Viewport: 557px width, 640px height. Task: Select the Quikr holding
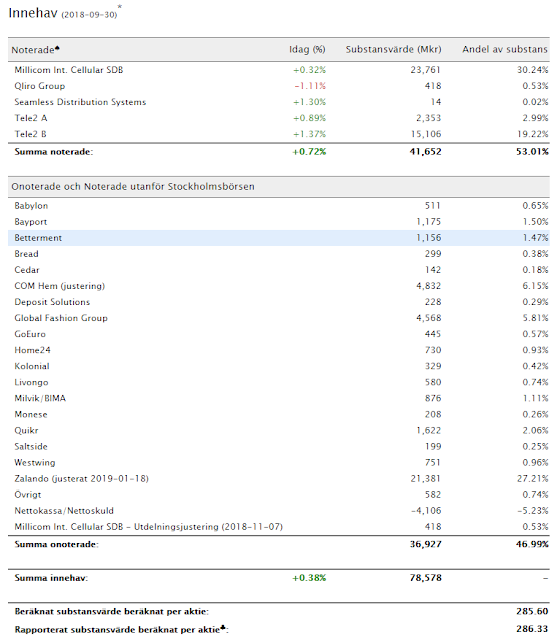(279, 430)
